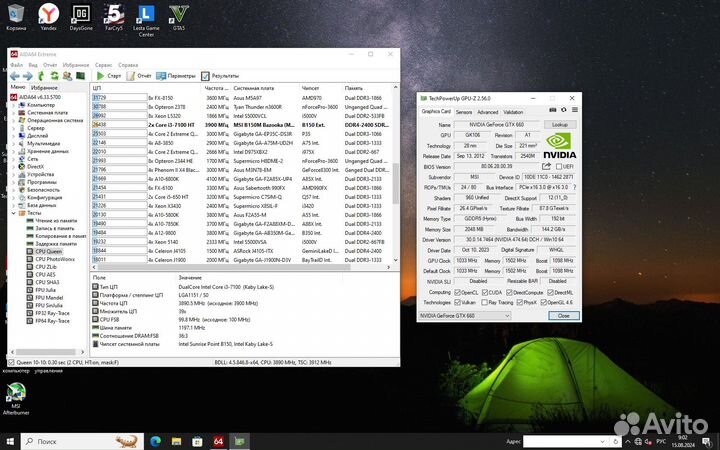
Task: Switch to AIDA64 taskbar icon
Action: [219, 442]
